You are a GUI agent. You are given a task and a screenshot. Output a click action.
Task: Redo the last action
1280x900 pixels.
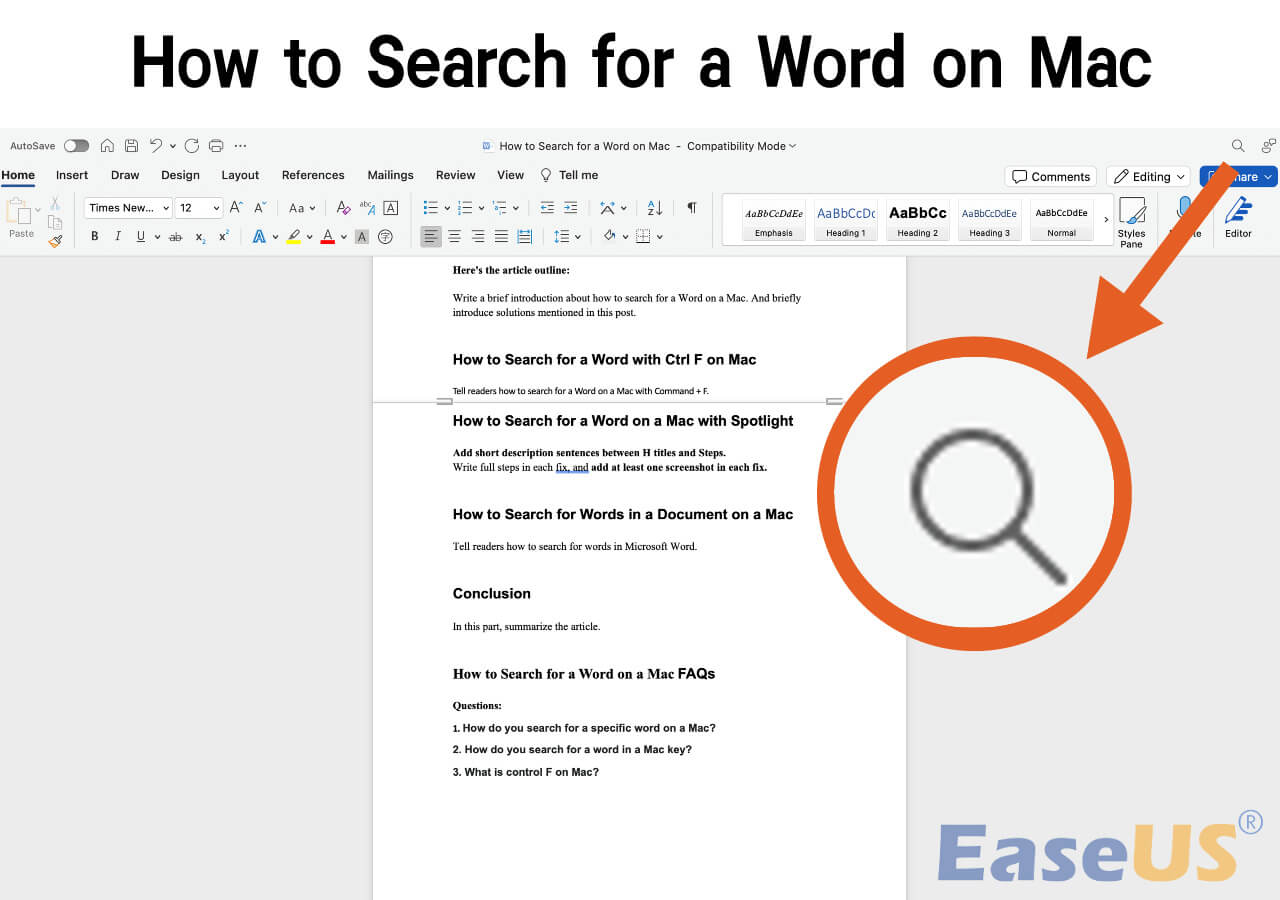192,146
